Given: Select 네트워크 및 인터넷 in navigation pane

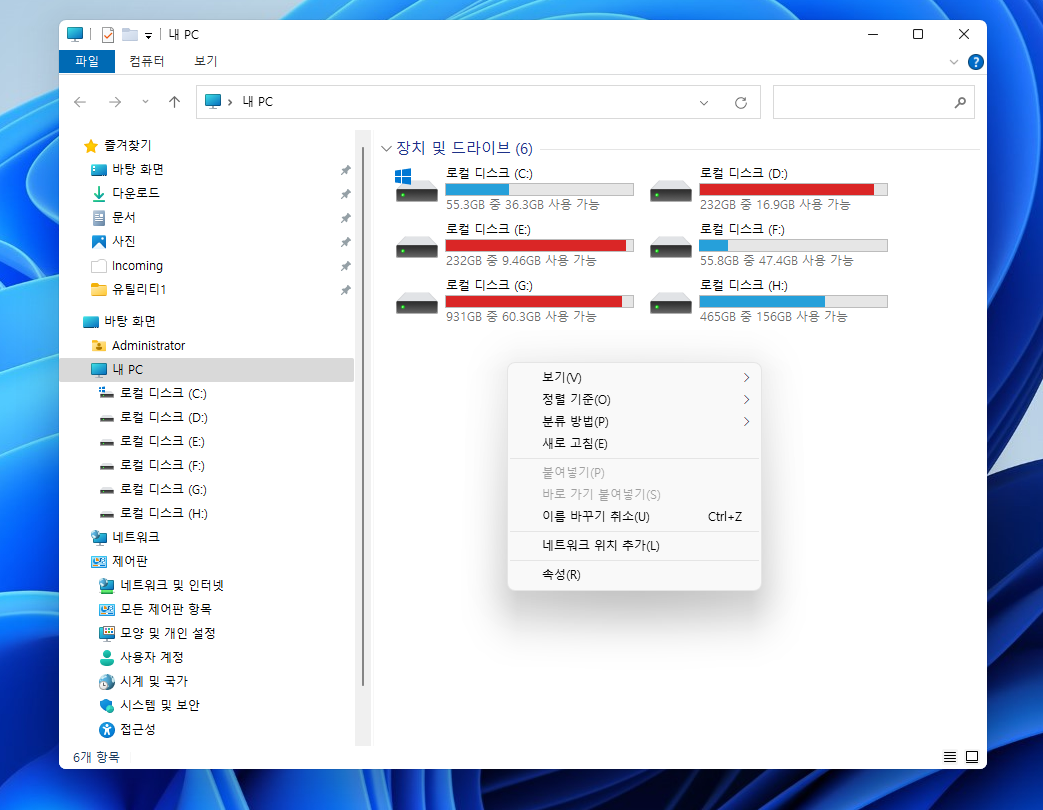Looking at the screenshot, I should coord(171,585).
